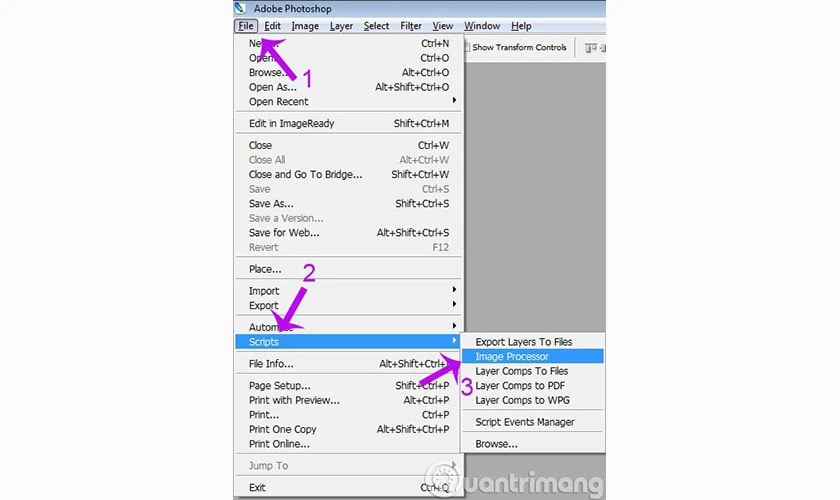Viewport: 840px width, 500px height.
Task: Select Export Layers To Files script
Action: 532,341
